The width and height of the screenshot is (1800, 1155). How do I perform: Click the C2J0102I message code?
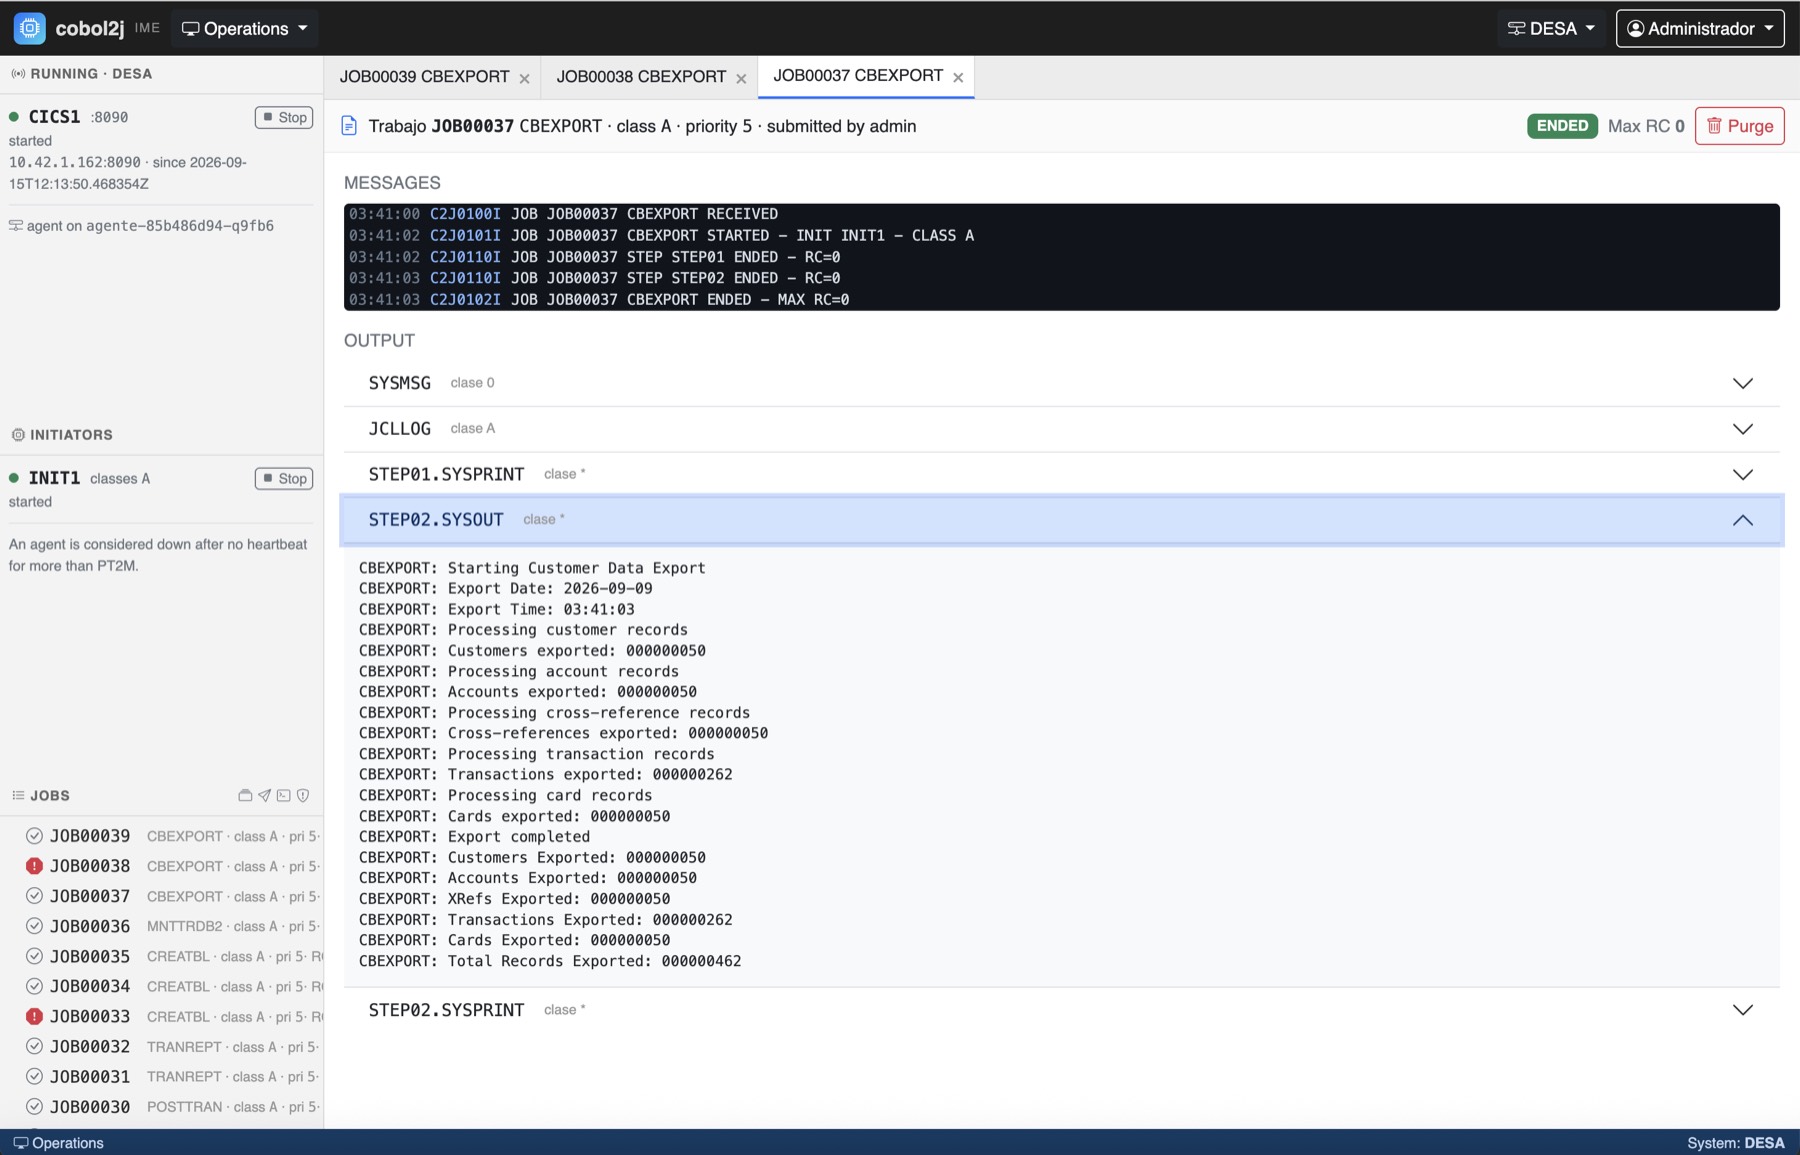[465, 300]
